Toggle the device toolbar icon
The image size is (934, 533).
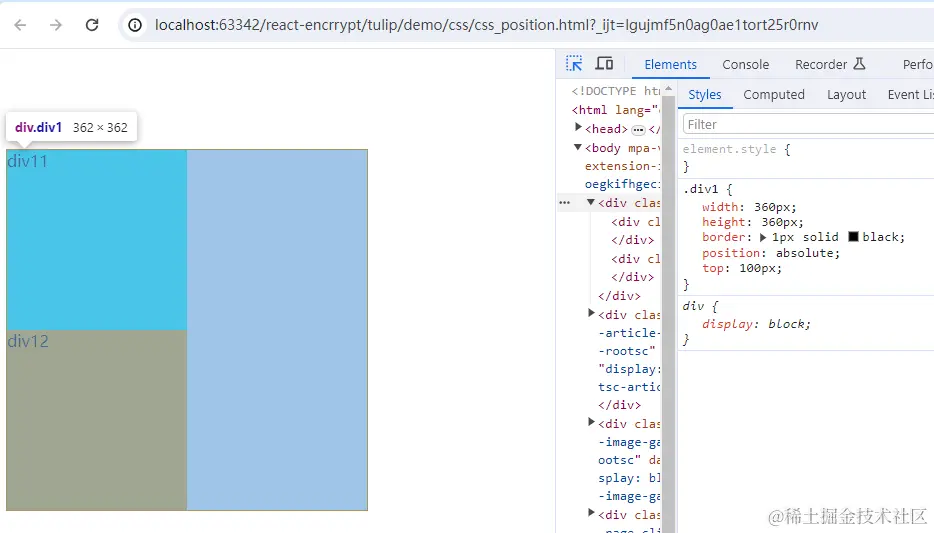[605, 64]
